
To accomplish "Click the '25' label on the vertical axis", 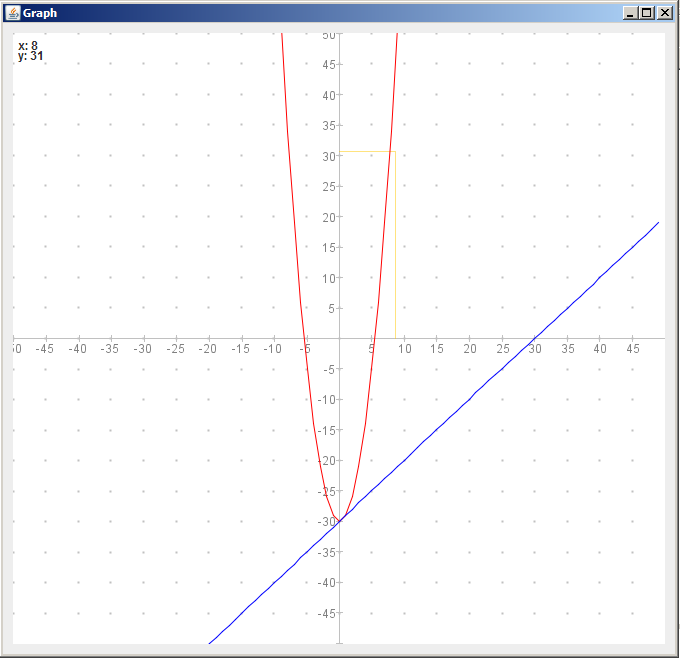I will [x=329, y=187].
